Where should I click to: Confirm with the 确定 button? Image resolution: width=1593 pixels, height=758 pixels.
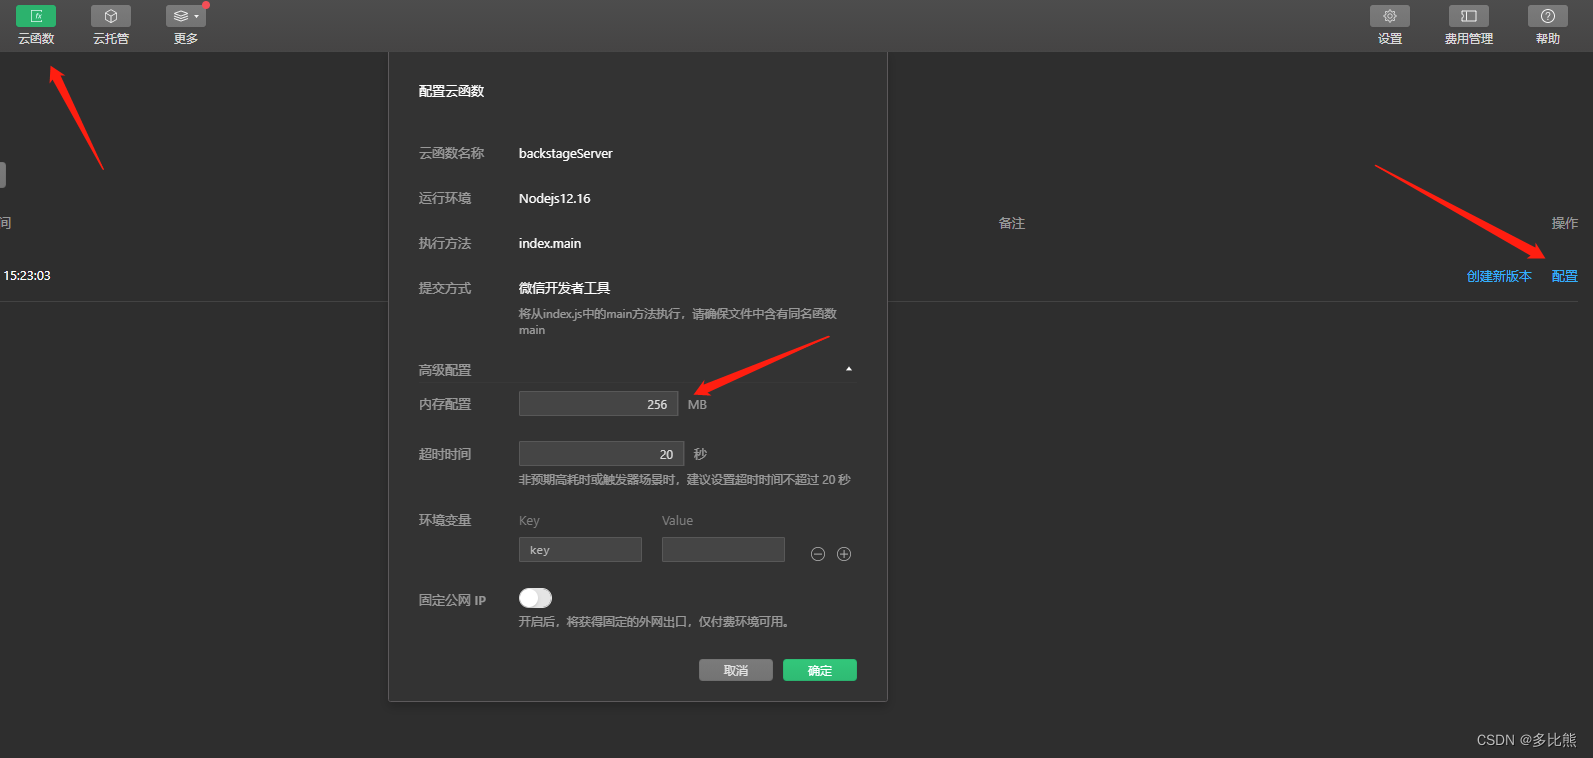(820, 670)
